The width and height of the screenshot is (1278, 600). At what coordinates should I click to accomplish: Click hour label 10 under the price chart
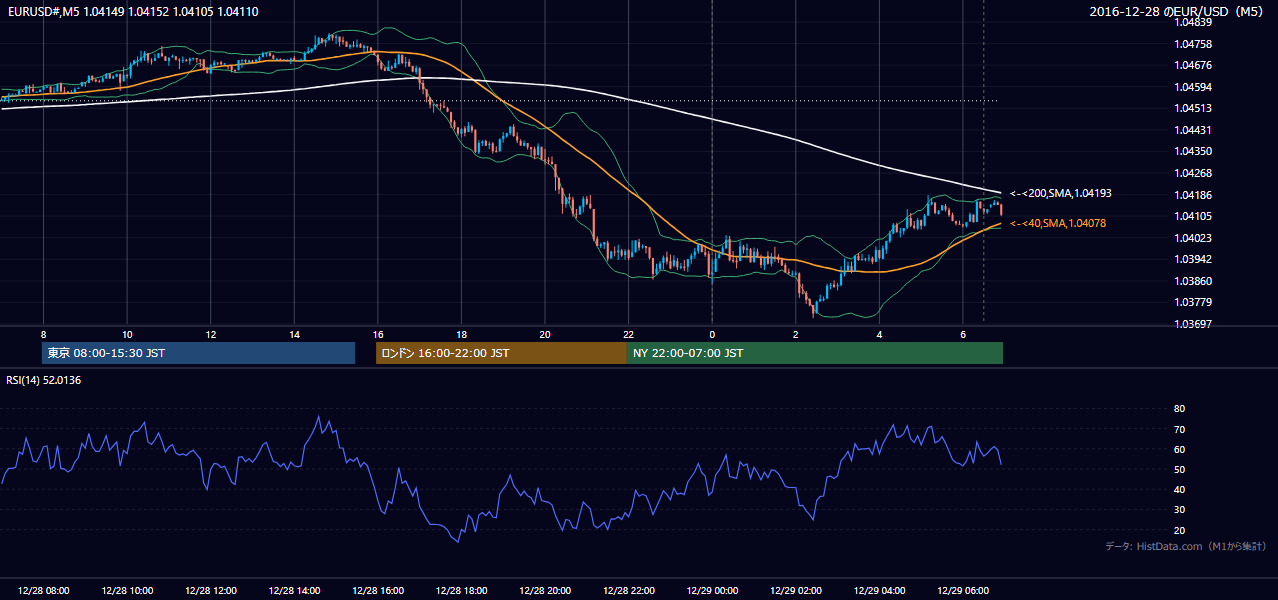pos(127,334)
